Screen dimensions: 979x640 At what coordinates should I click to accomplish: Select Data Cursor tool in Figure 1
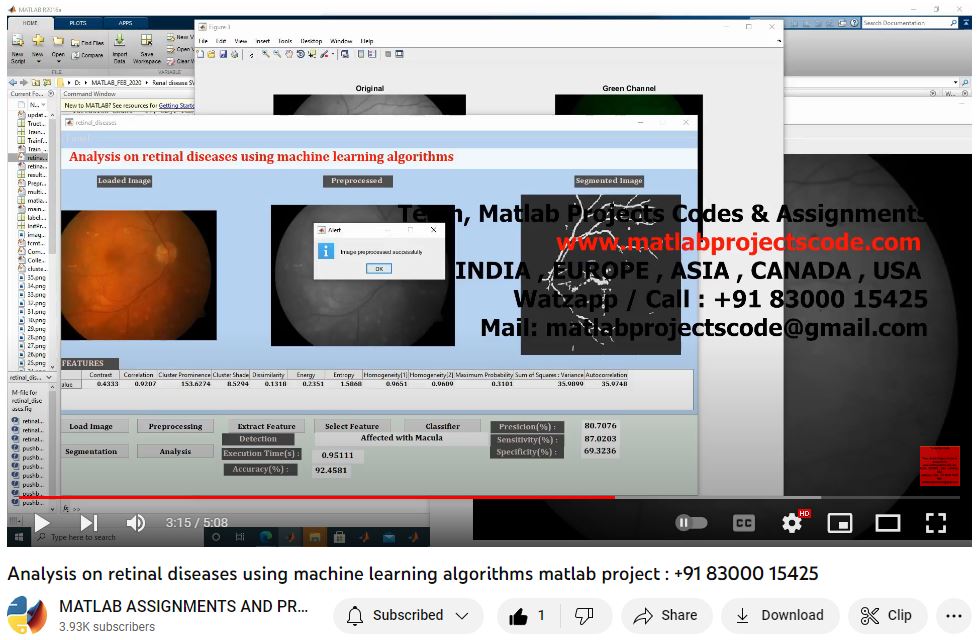tap(313, 54)
